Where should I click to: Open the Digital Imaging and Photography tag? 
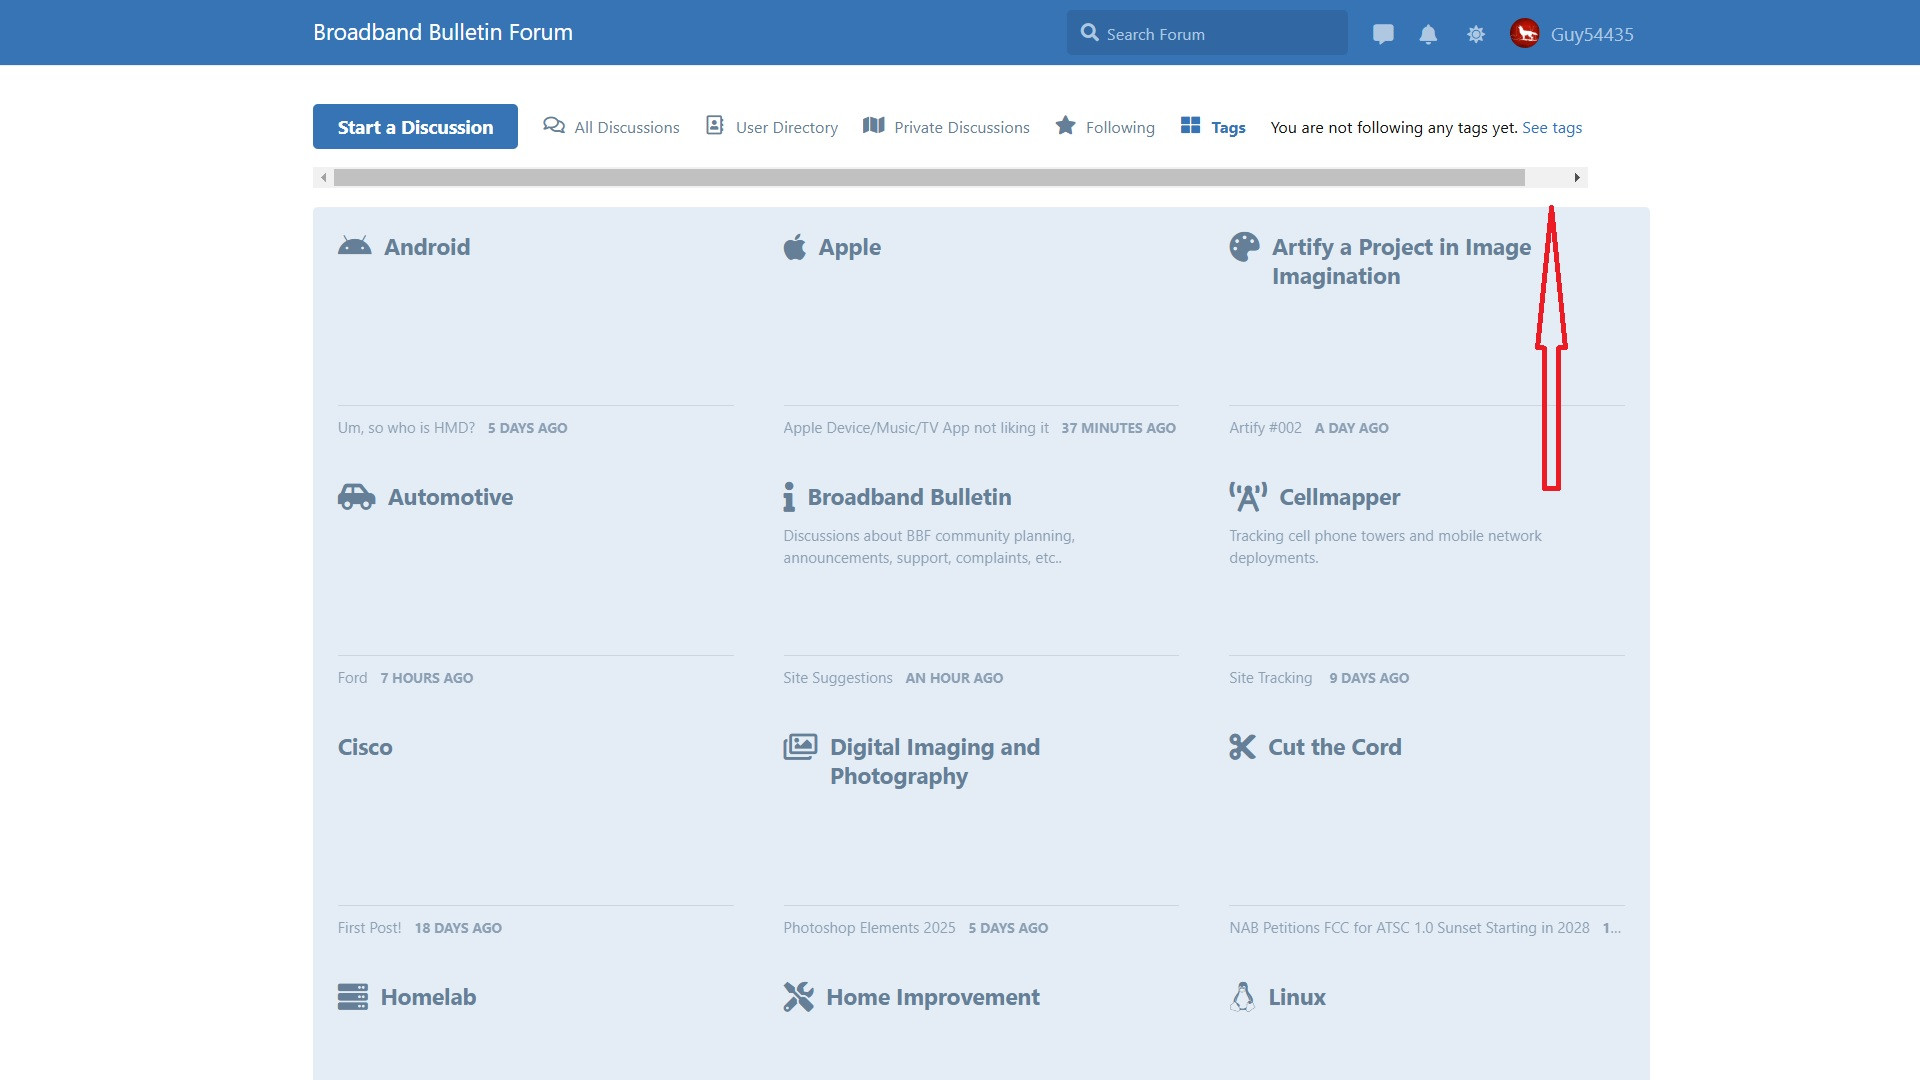935,761
